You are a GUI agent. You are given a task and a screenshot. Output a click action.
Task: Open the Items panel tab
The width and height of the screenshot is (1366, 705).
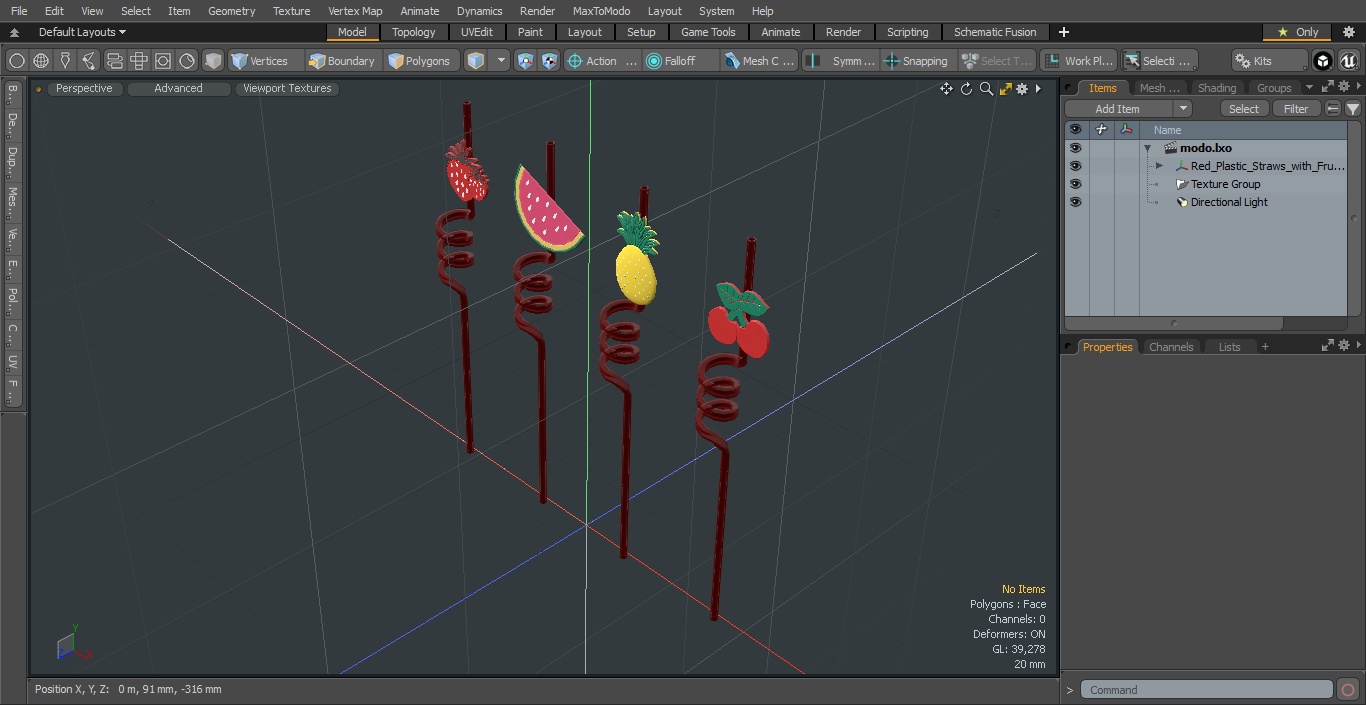coord(1103,88)
